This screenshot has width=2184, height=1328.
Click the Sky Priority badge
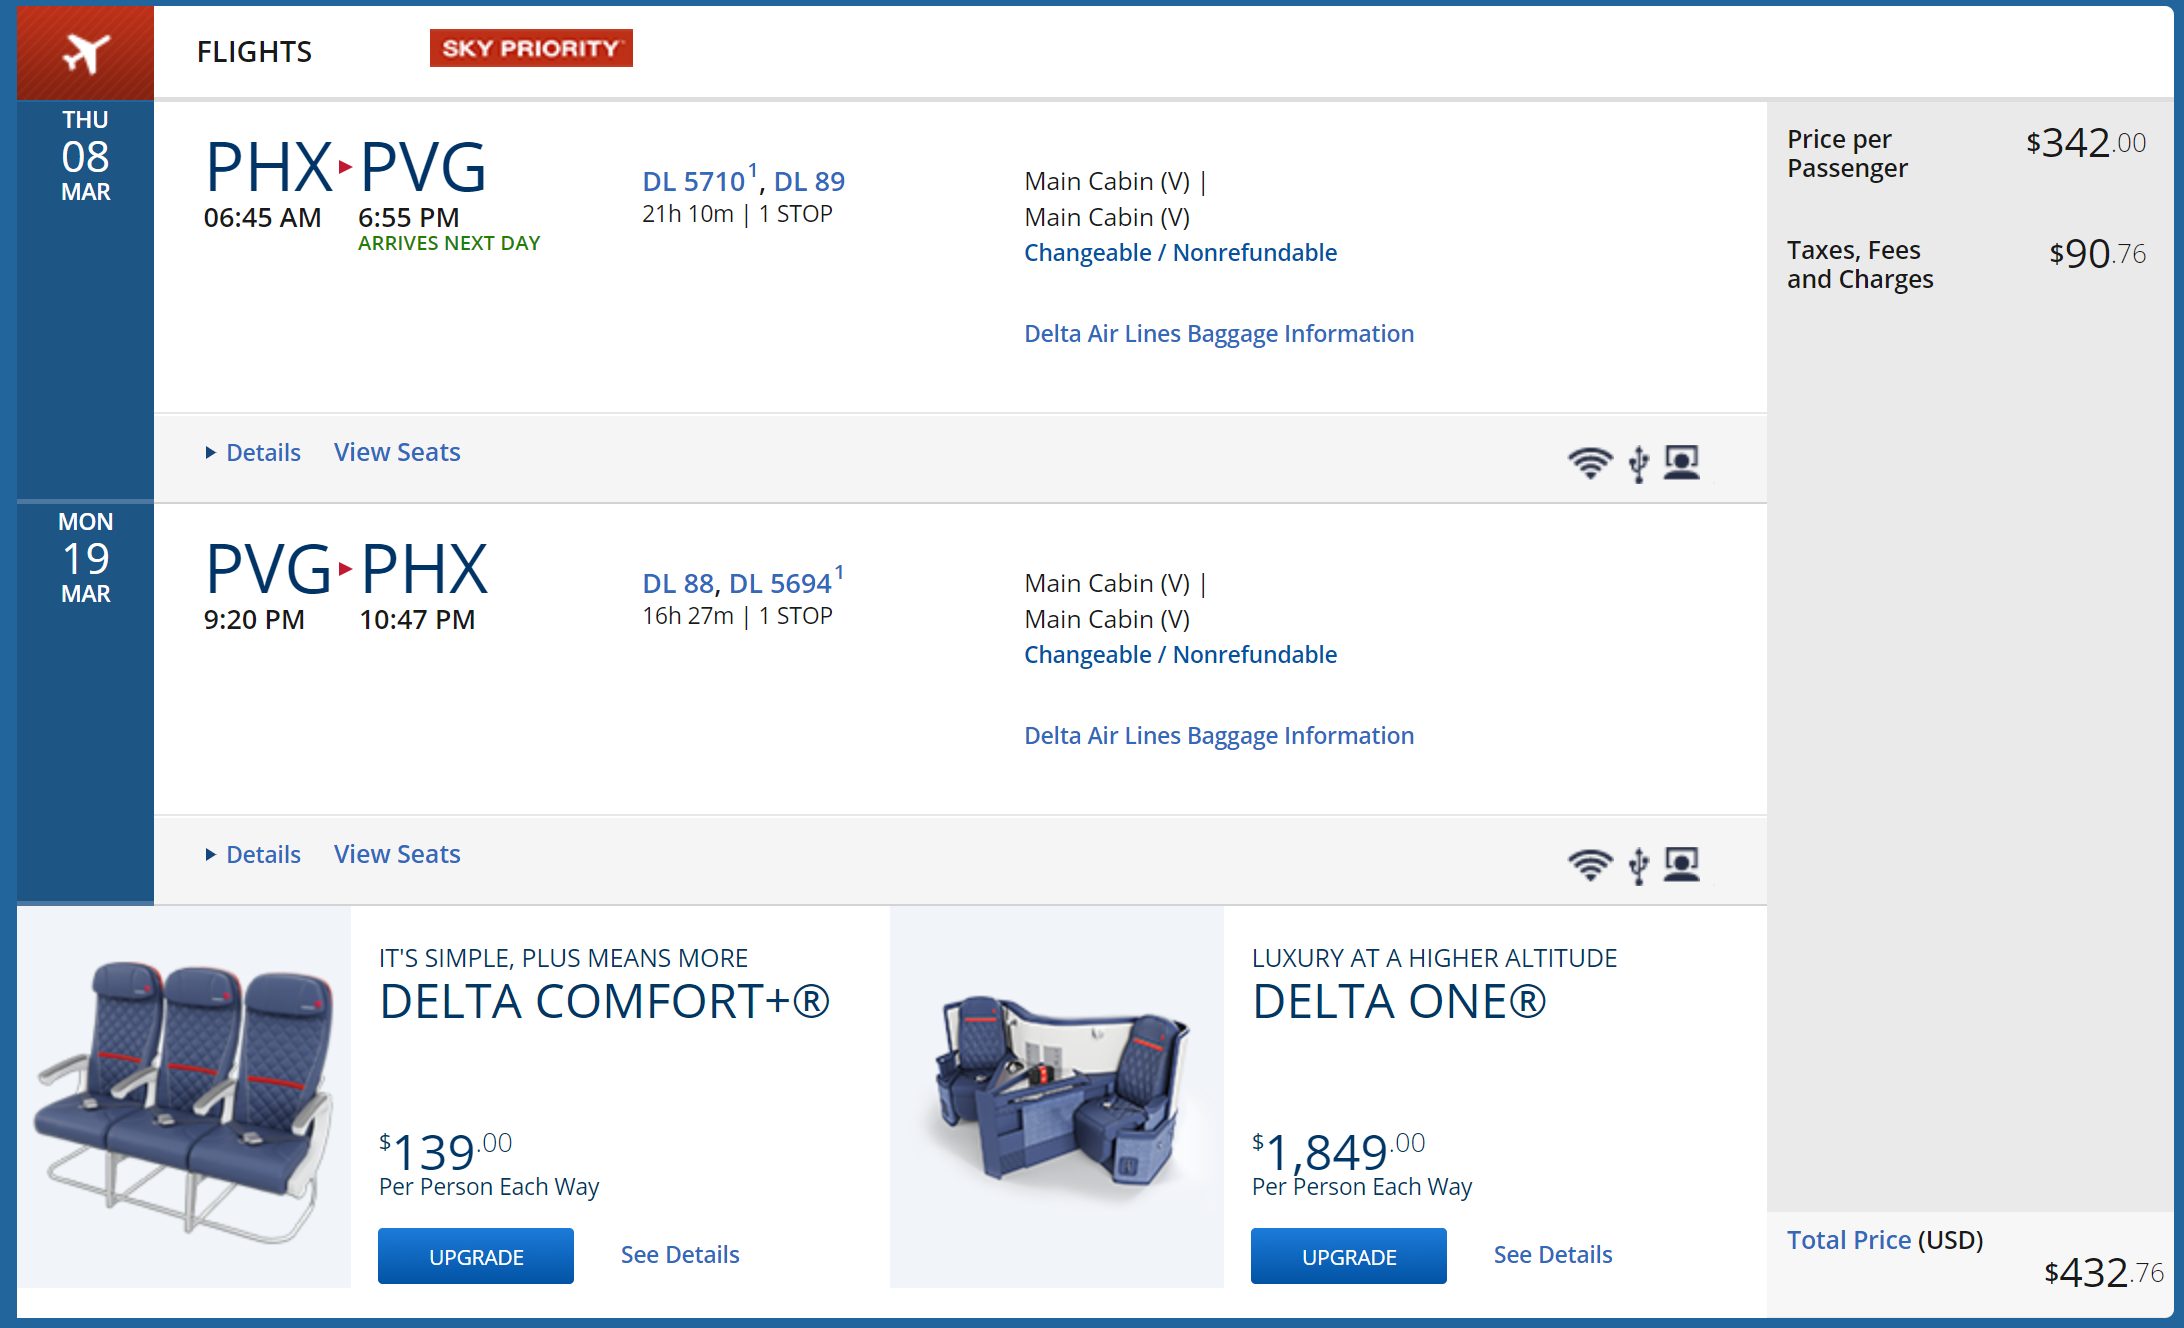(531, 48)
